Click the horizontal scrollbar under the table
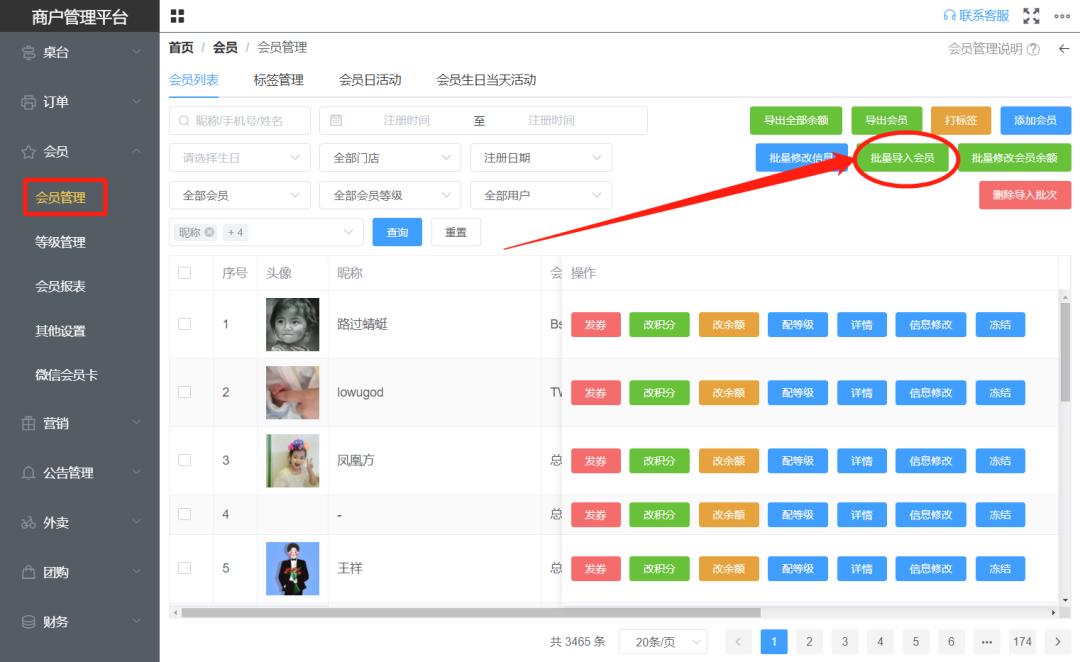The image size is (1080, 662). pos(471,612)
